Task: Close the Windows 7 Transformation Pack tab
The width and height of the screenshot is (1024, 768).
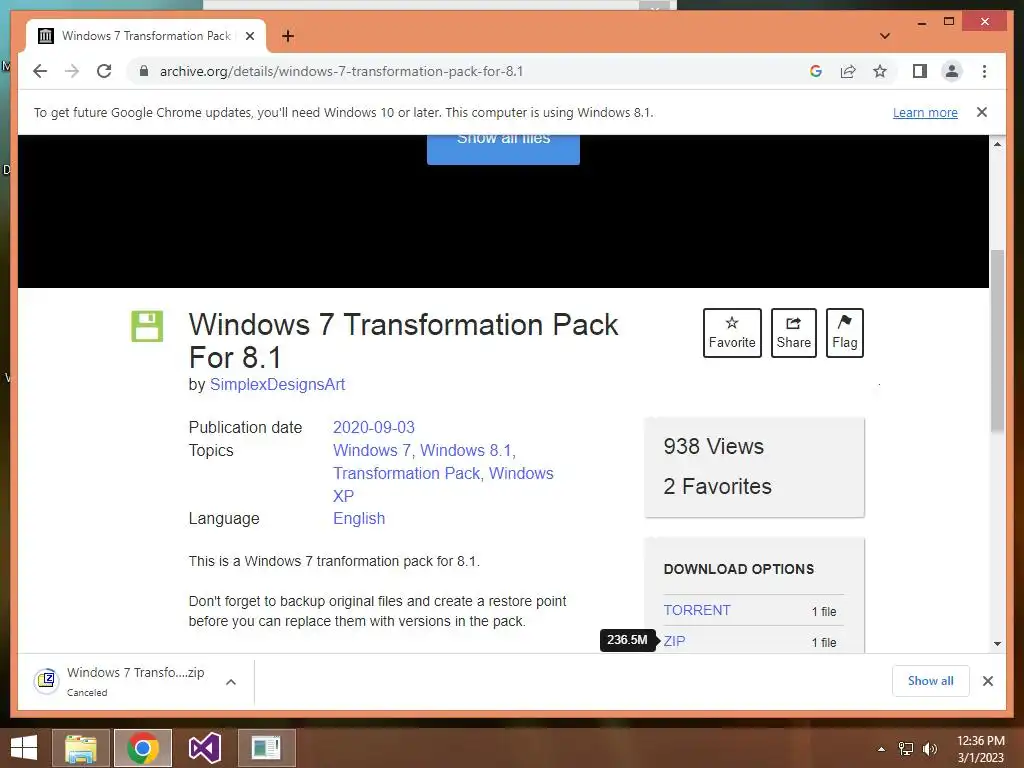Action: pos(249,36)
